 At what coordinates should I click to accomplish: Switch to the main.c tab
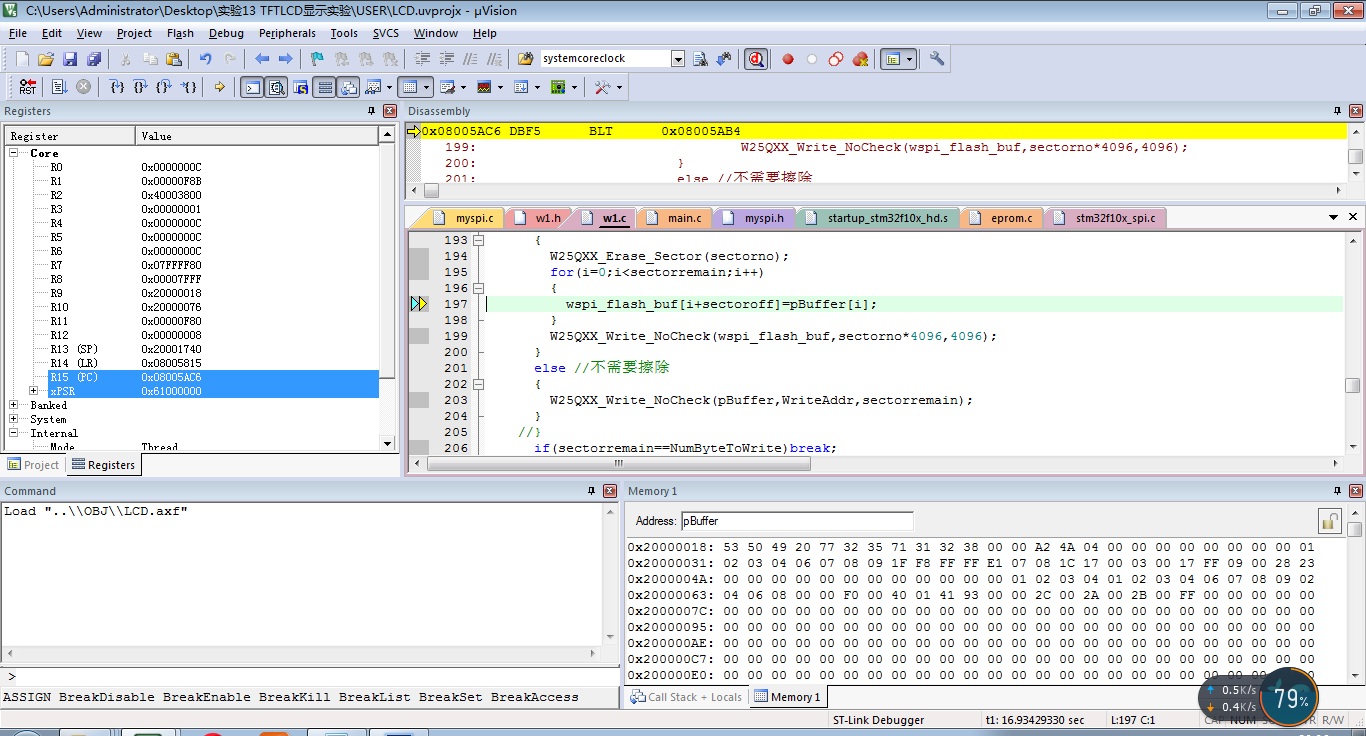click(x=684, y=218)
